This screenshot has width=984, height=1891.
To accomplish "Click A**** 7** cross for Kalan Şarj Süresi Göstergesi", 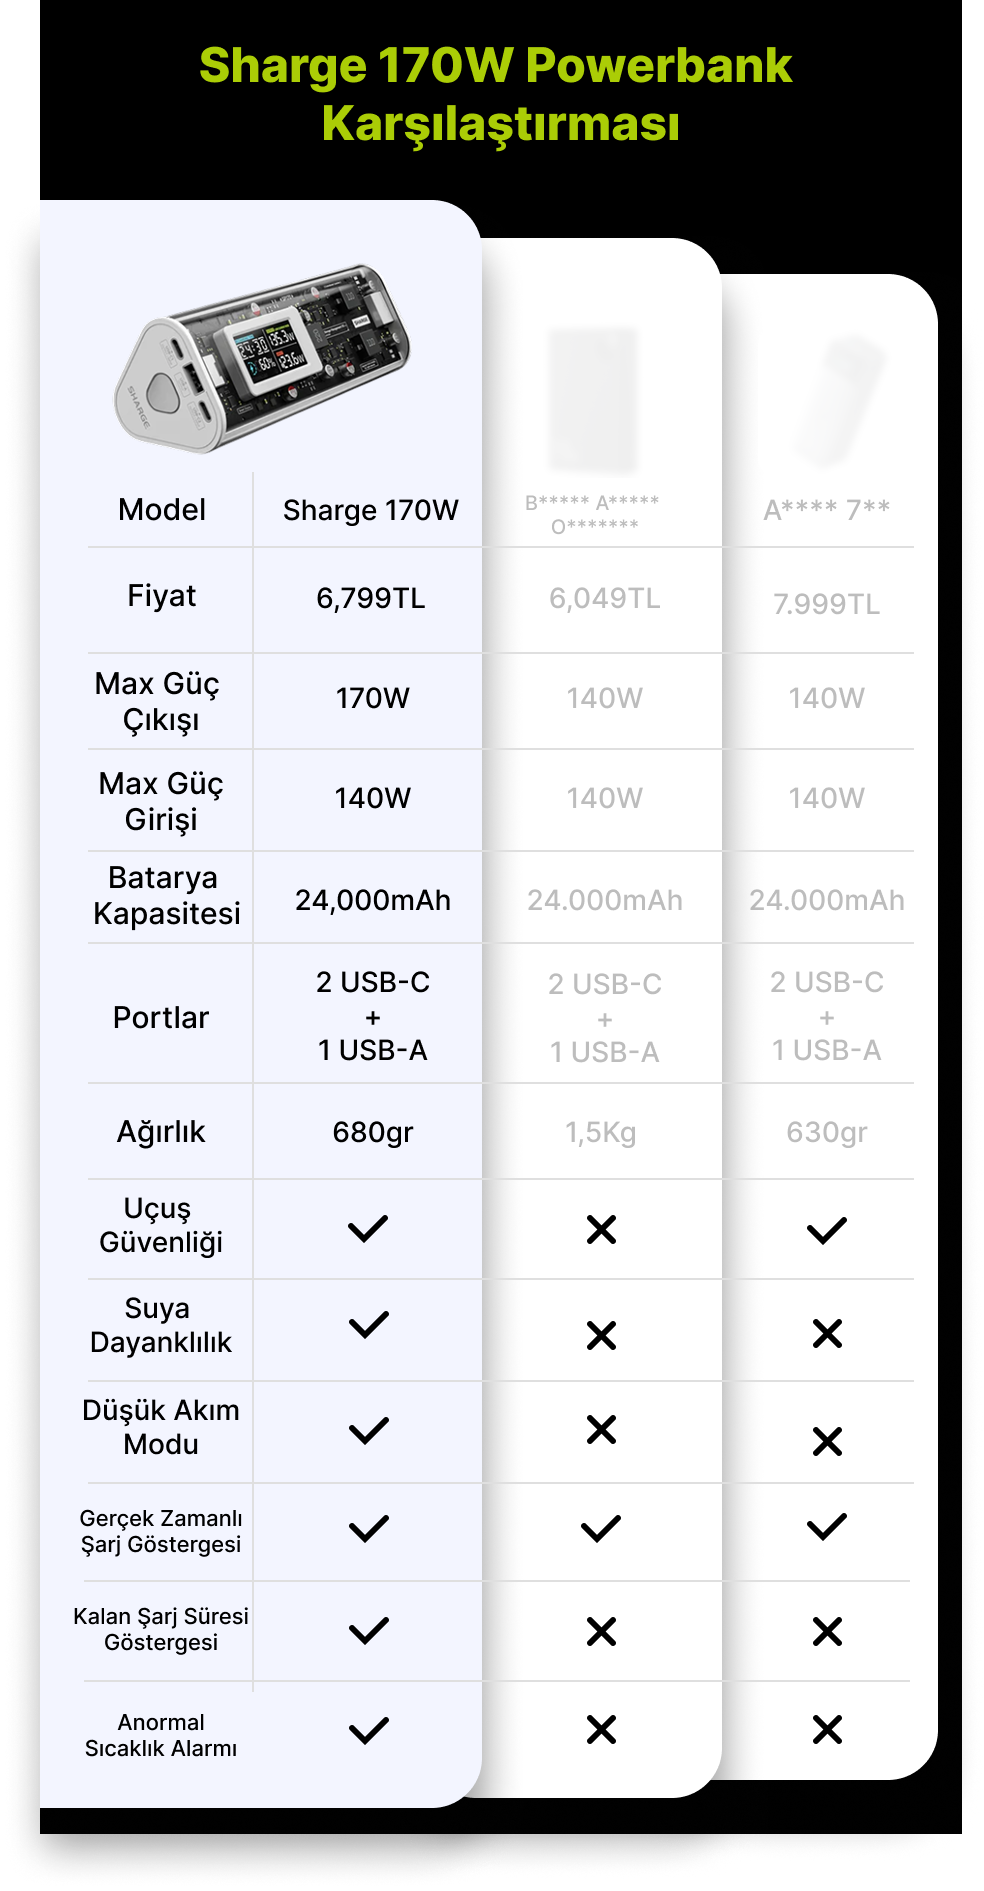I will pyautogui.click(x=828, y=1631).
